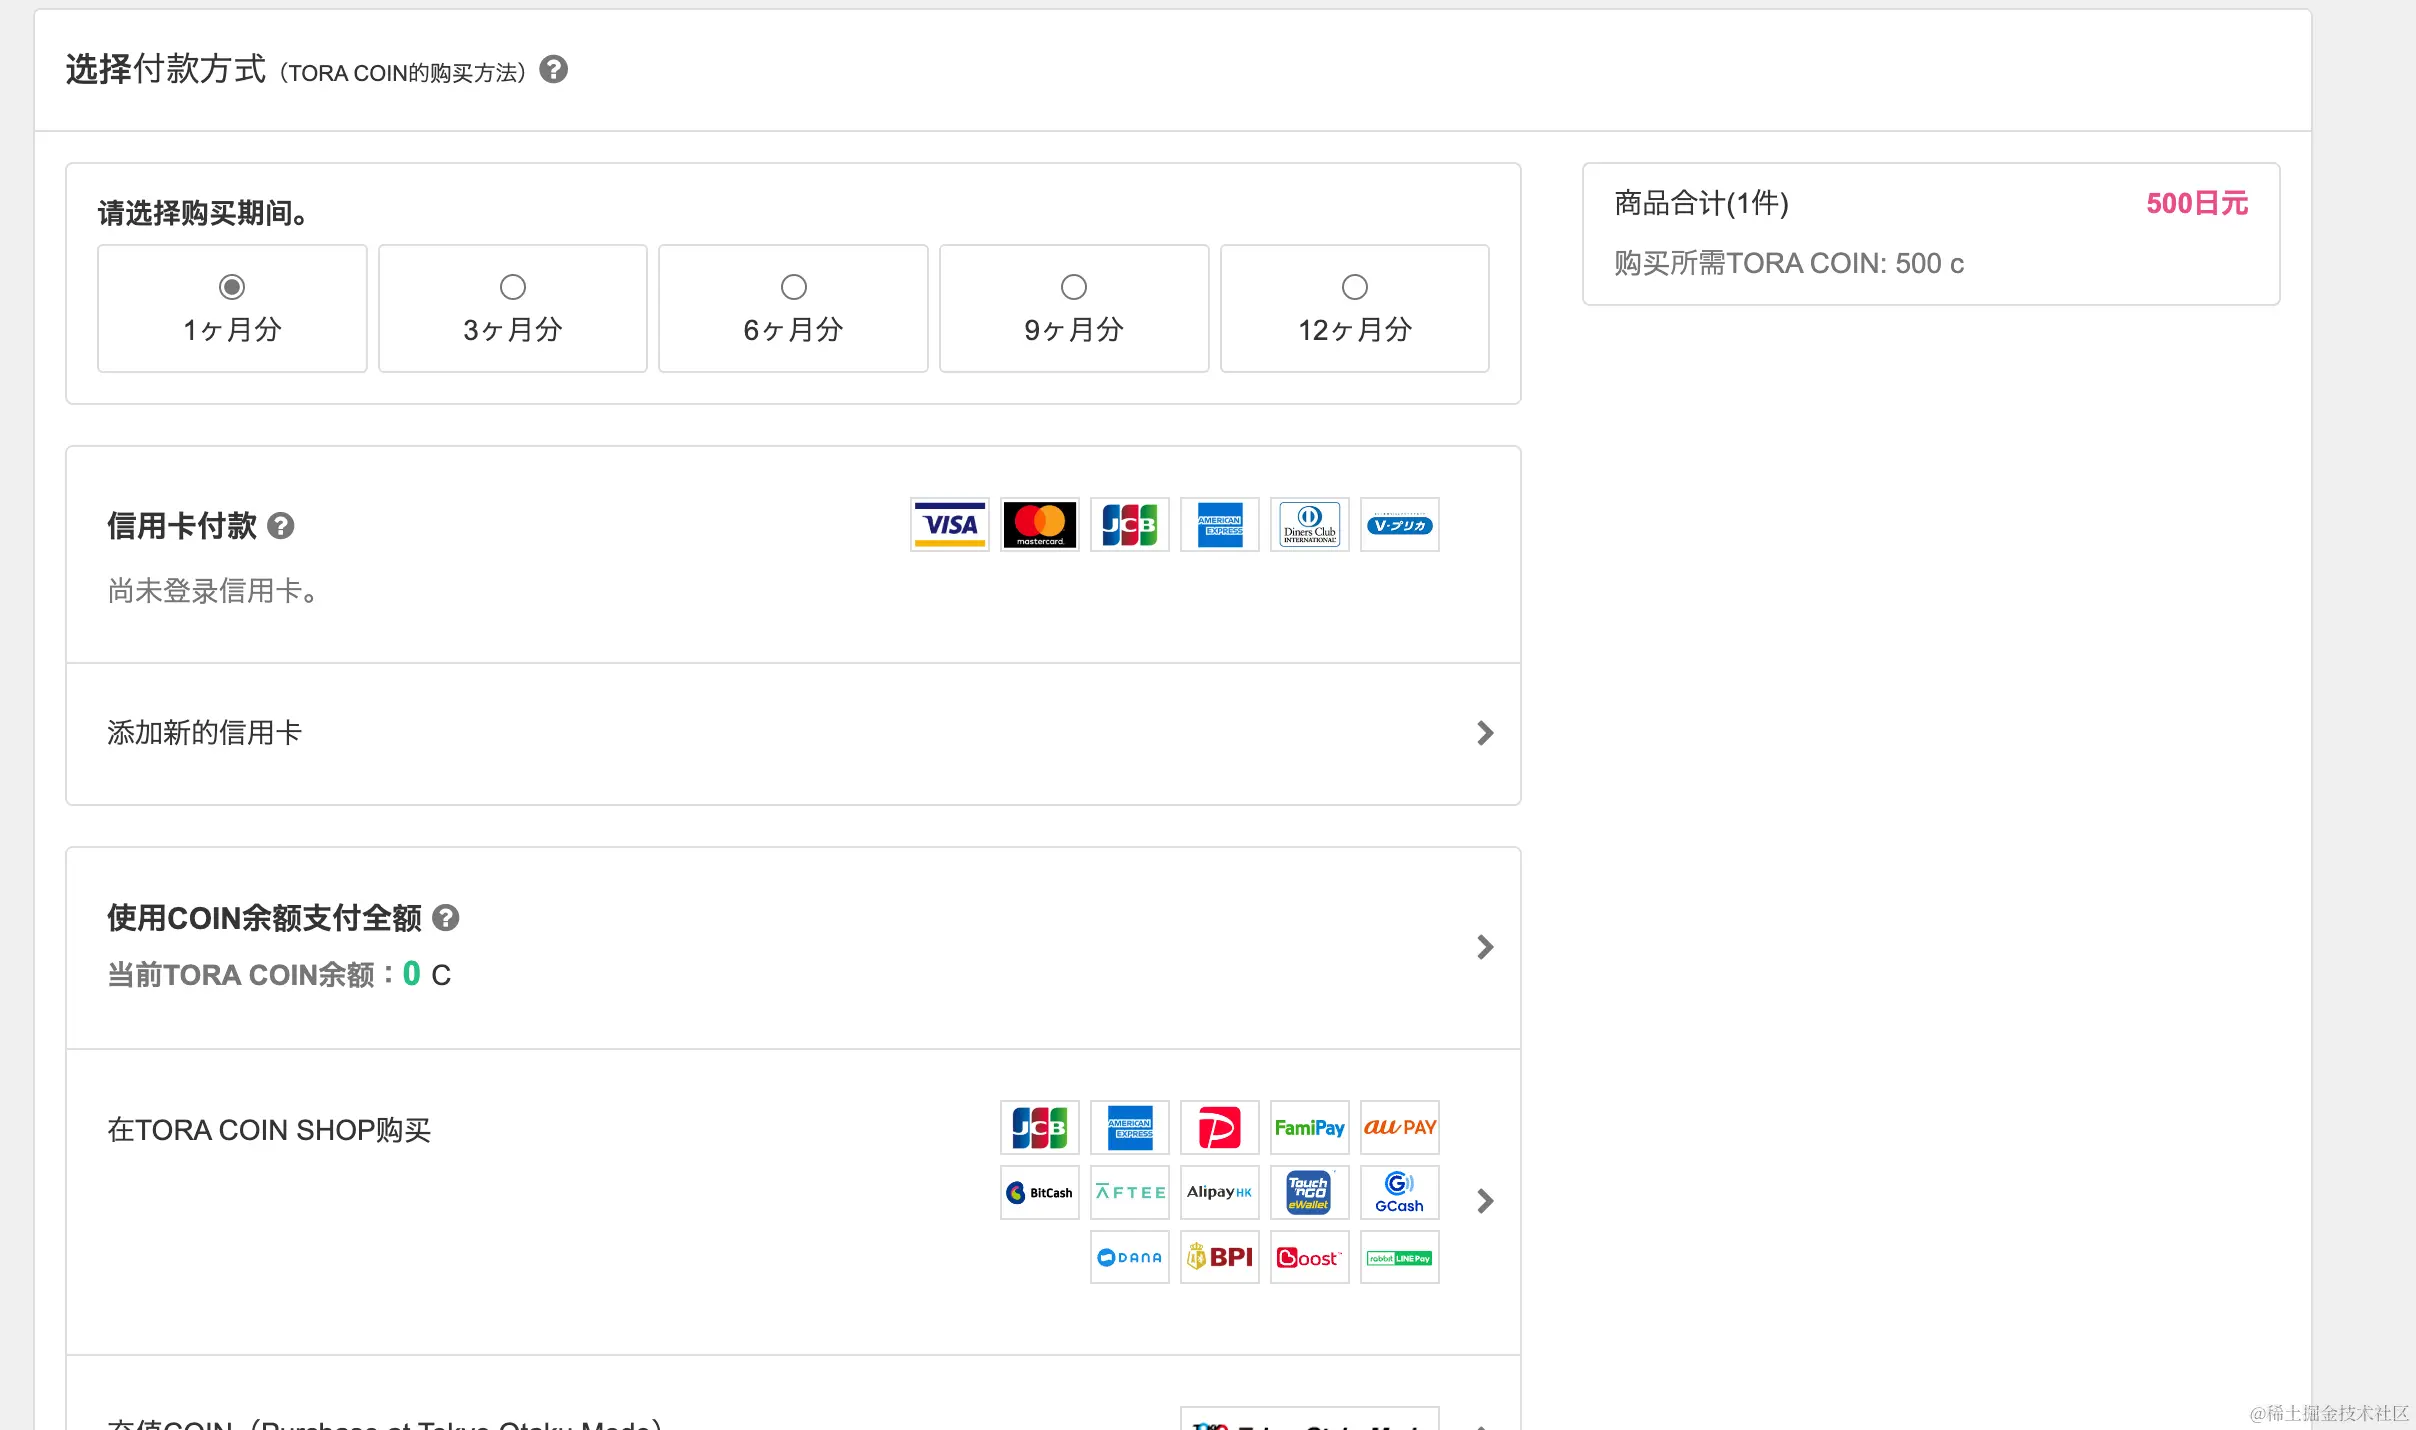Click the Diners Club logo
Screen dimensions: 2416x1430
click(1309, 525)
